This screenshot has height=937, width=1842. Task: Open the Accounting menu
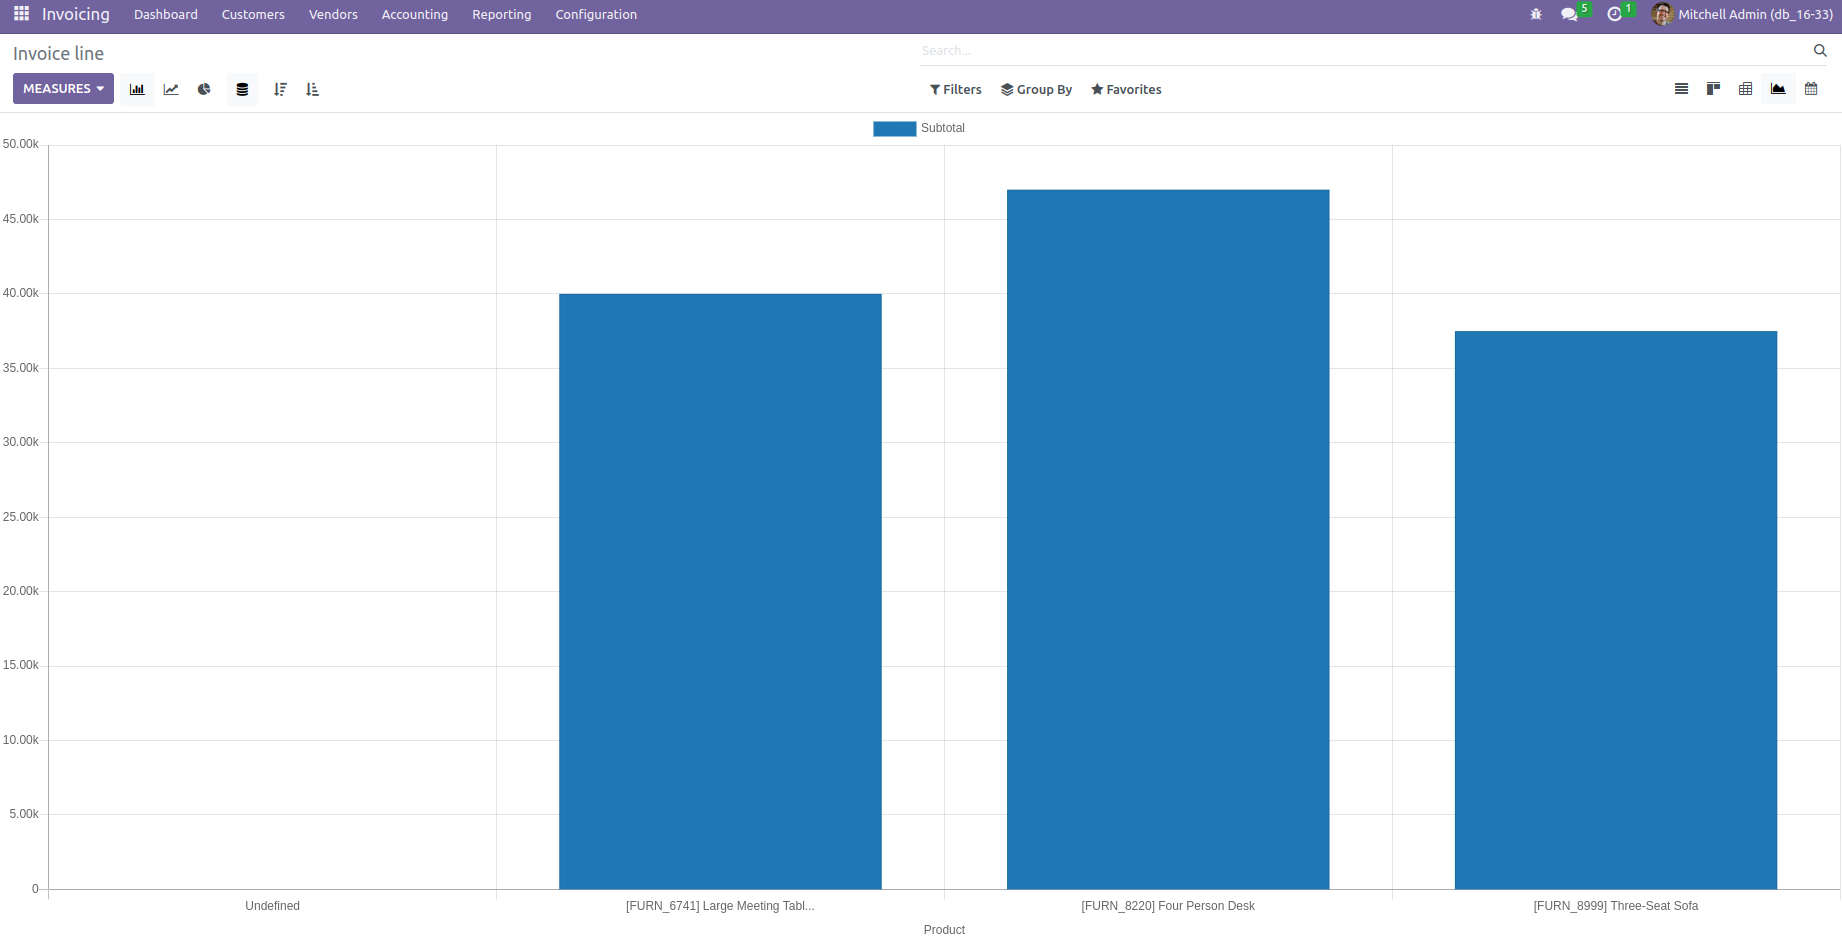(x=415, y=14)
